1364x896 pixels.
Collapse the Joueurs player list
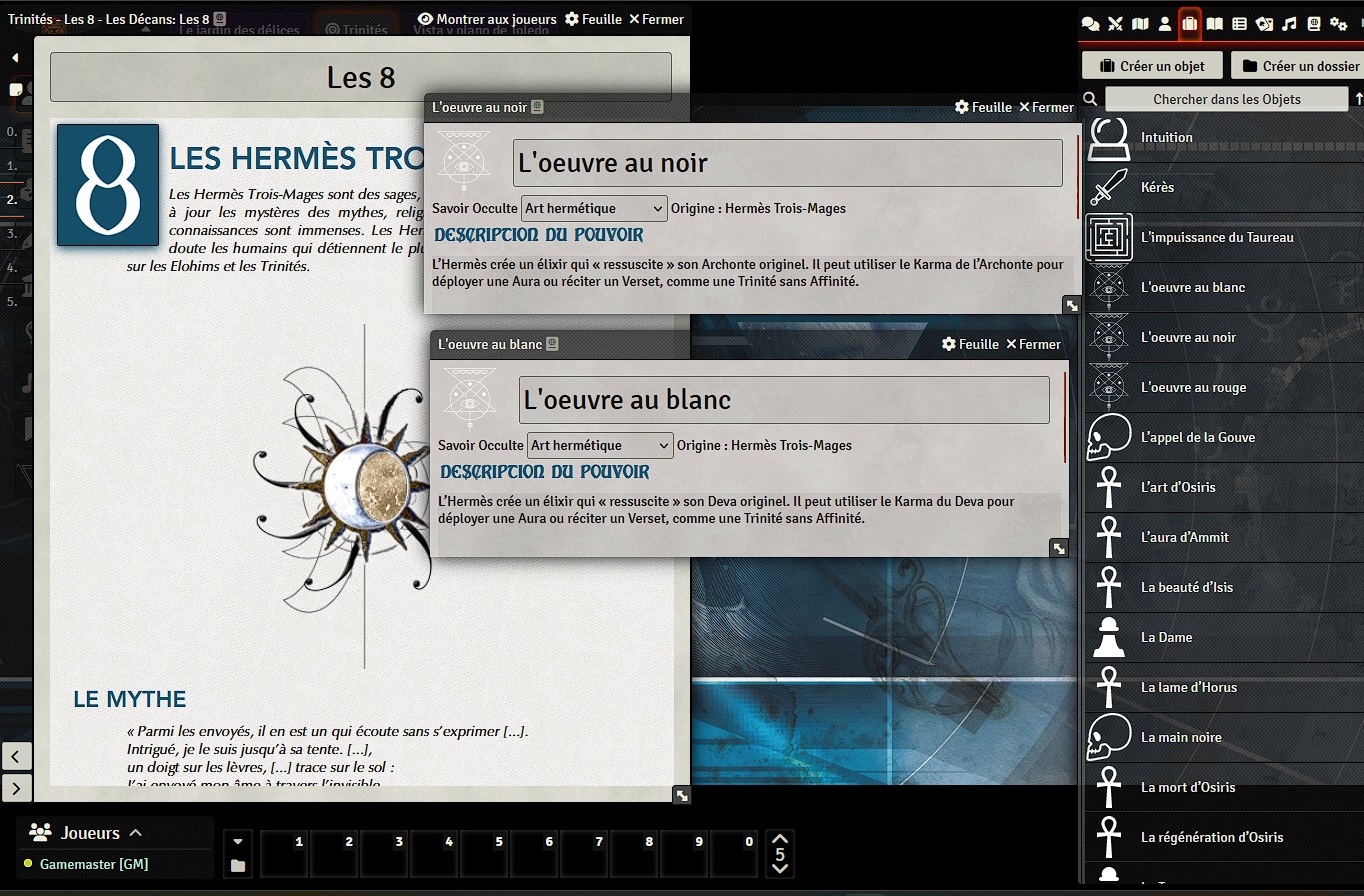136,833
